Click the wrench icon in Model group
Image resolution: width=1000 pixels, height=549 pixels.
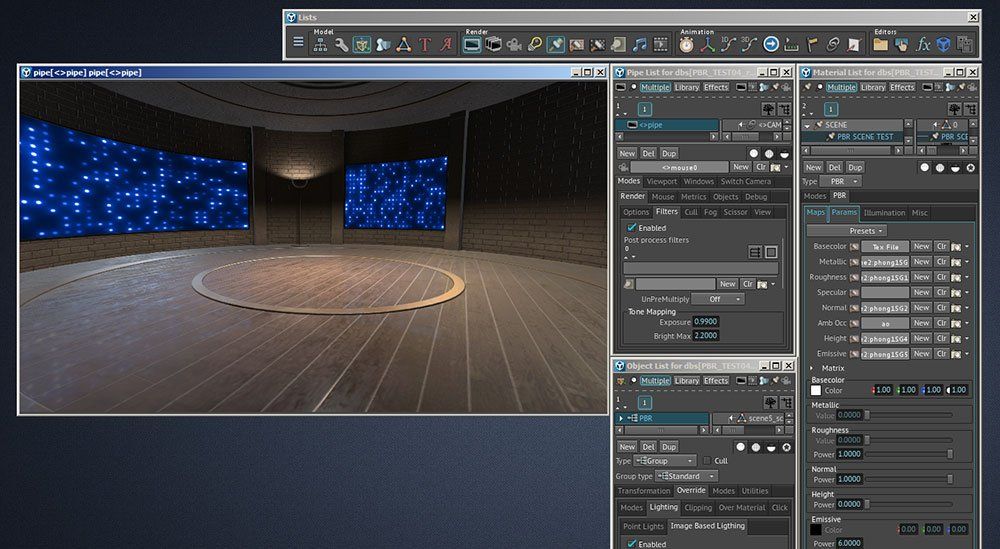341,44
